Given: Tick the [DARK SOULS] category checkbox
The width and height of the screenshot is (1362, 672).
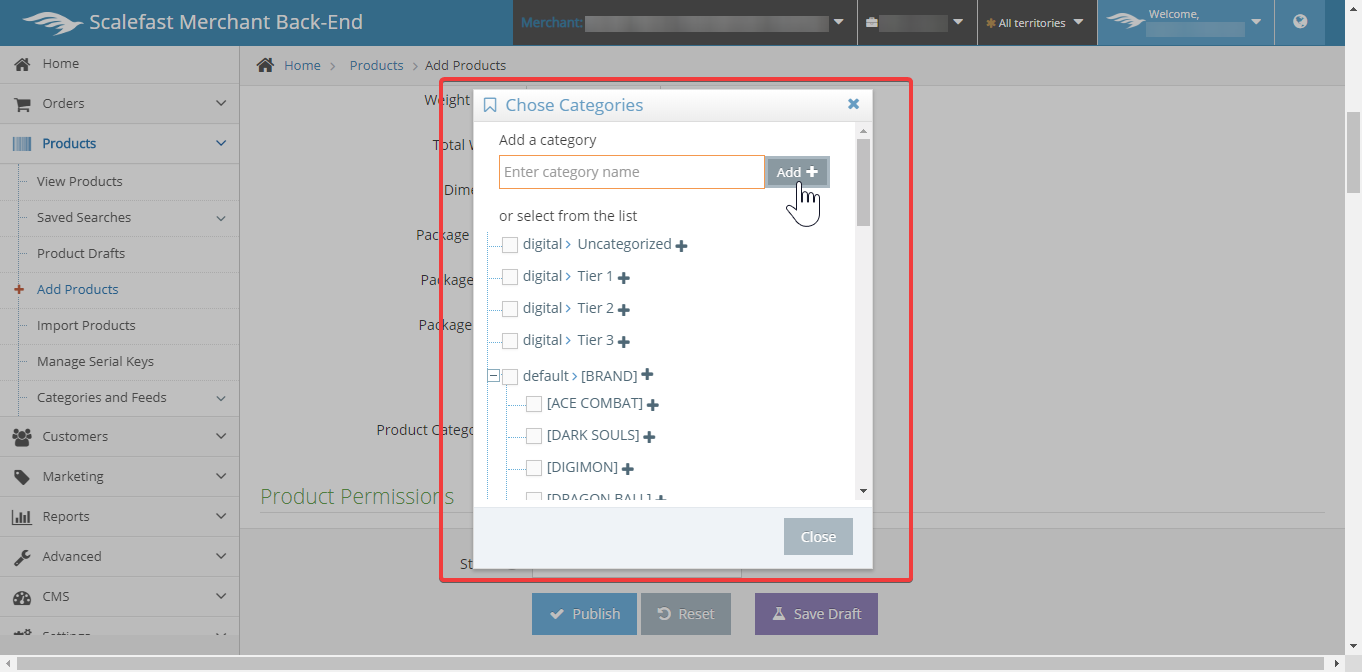Looking at the screenshot, I should pos(534,436).
